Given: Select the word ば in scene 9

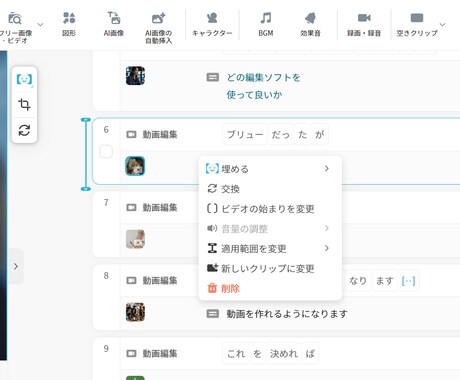Looking at the screenshot, I should click(x=310, y=353).
